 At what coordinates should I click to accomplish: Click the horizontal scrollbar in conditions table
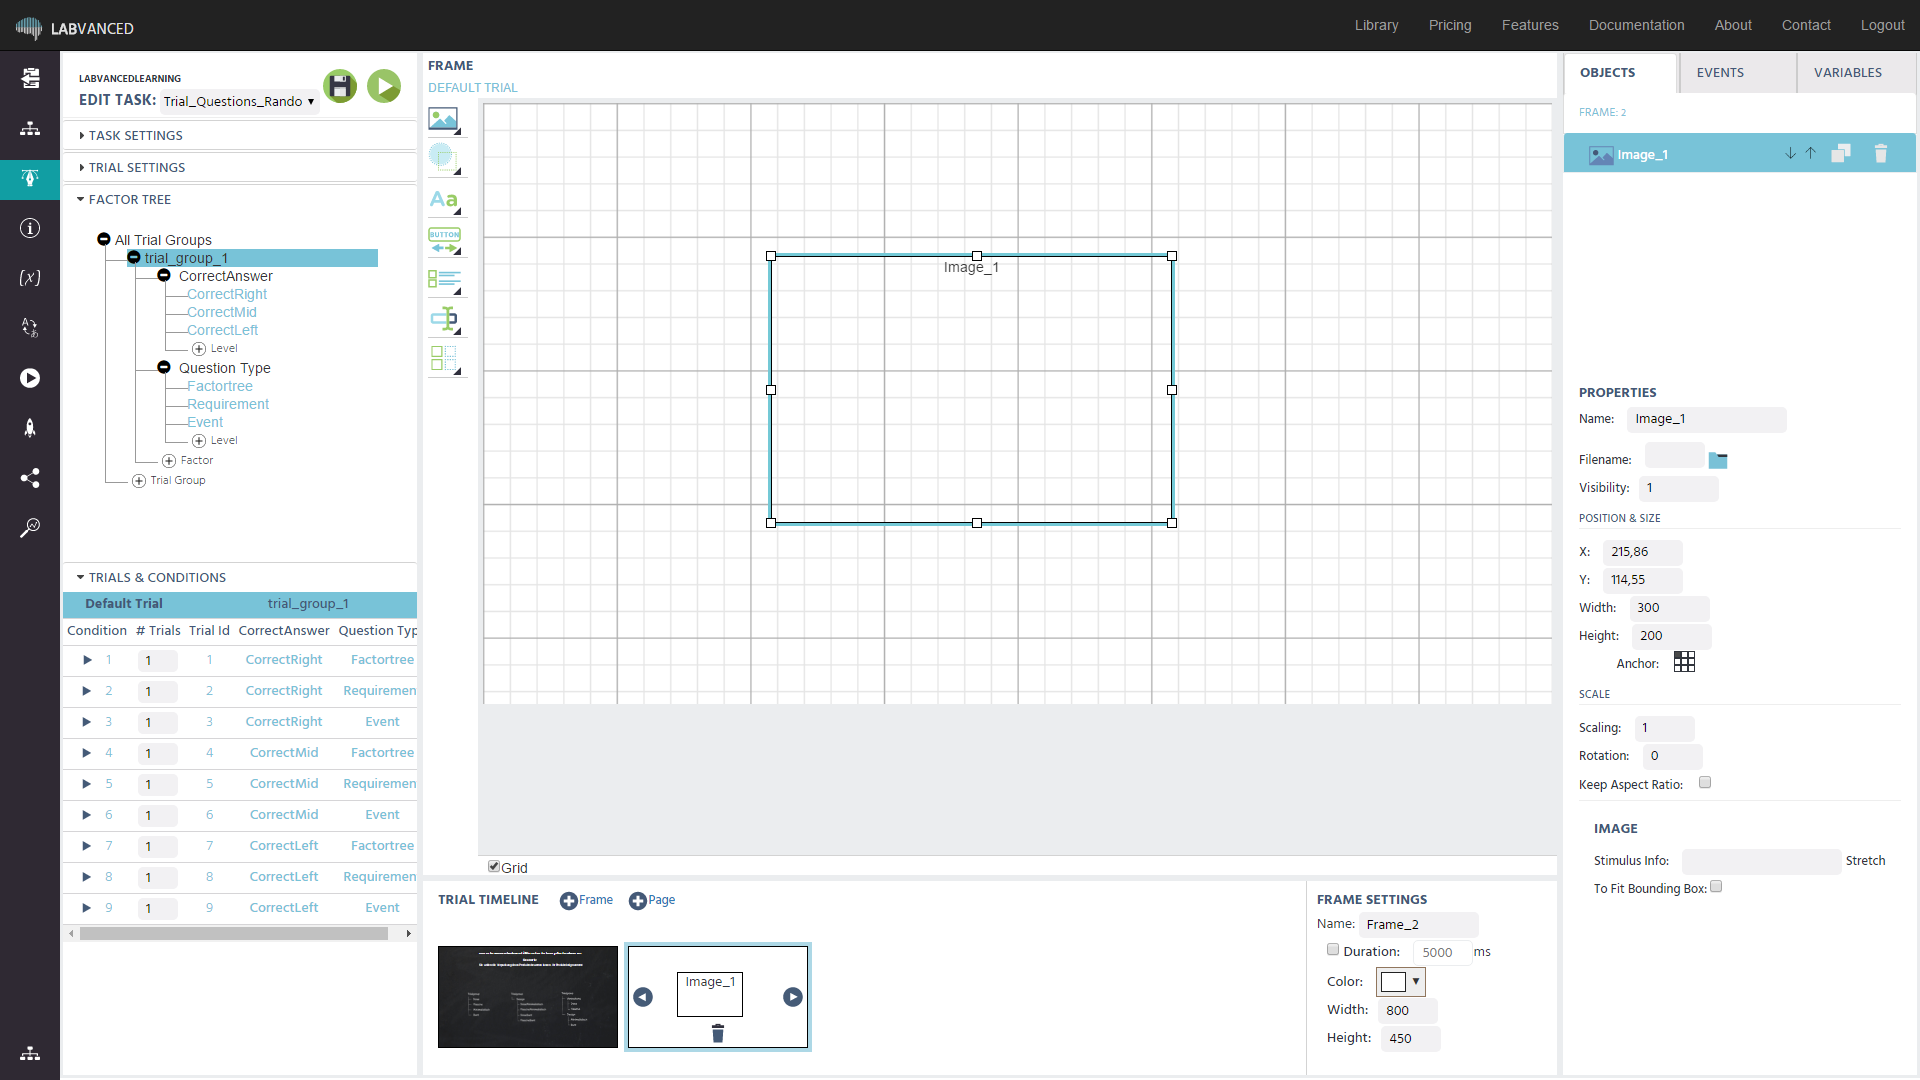[x=234, y=933]
